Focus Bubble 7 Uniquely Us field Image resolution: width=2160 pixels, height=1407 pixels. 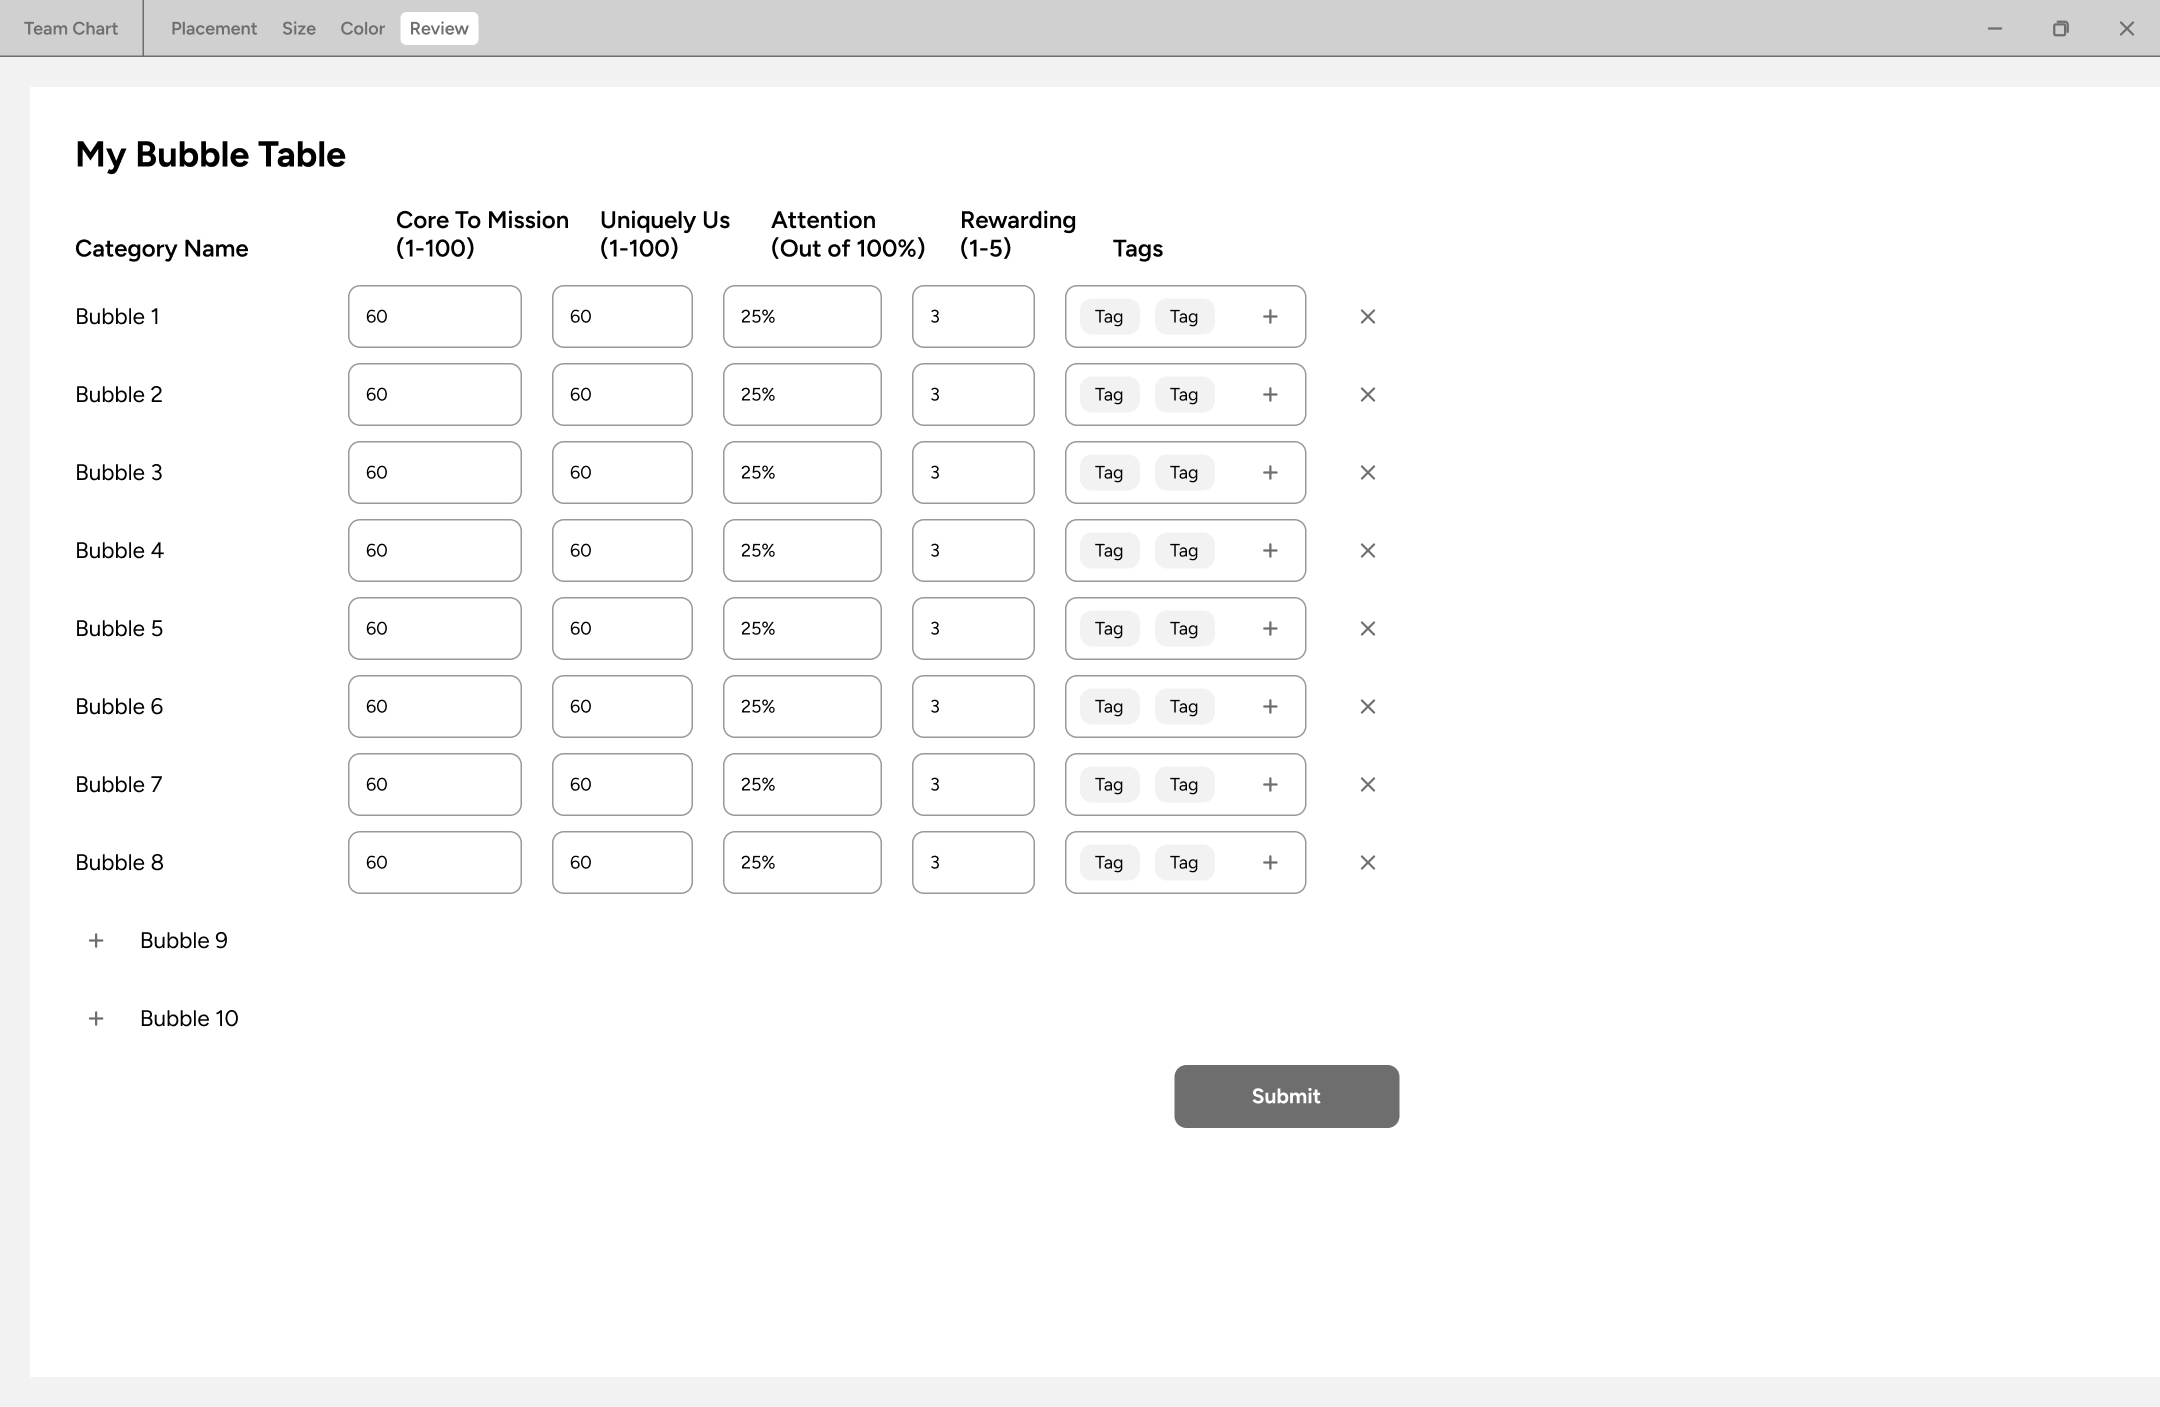pyautogui.click(x=622, y=785)
